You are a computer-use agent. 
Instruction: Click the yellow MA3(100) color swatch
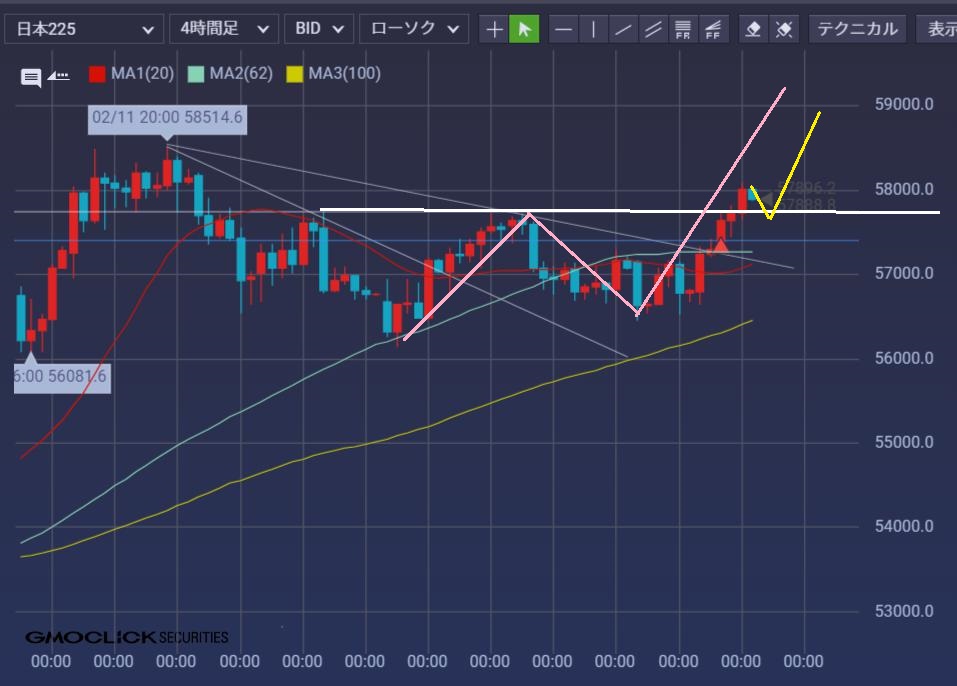[295, 73]
